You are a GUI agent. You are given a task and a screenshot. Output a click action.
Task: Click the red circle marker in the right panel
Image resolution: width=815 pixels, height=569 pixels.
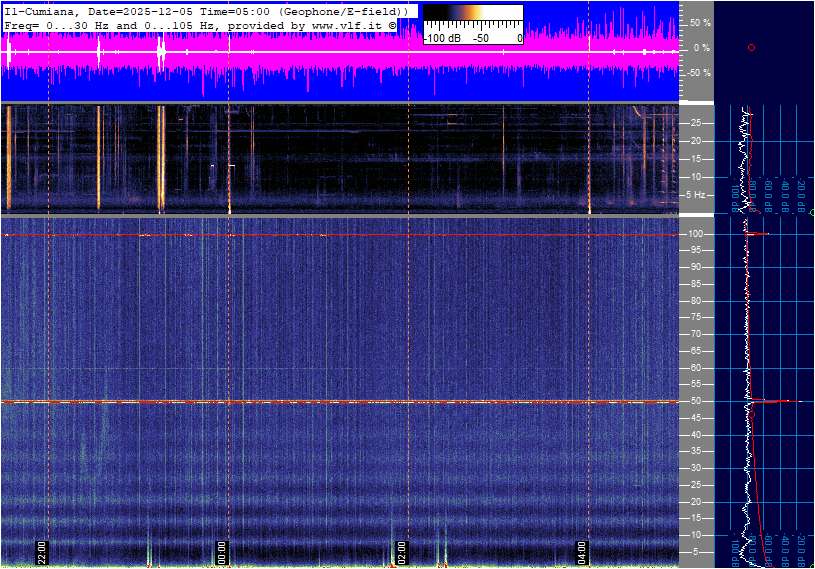751,47
